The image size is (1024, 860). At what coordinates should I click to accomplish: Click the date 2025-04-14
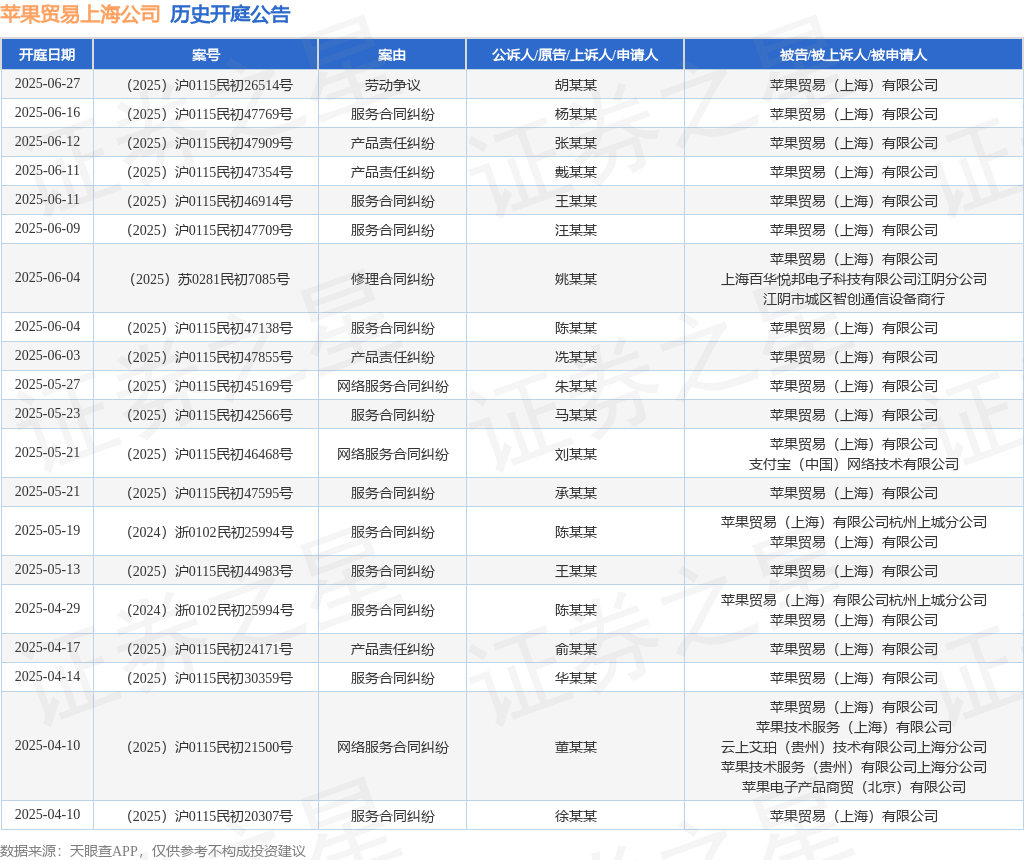point(48,676)
